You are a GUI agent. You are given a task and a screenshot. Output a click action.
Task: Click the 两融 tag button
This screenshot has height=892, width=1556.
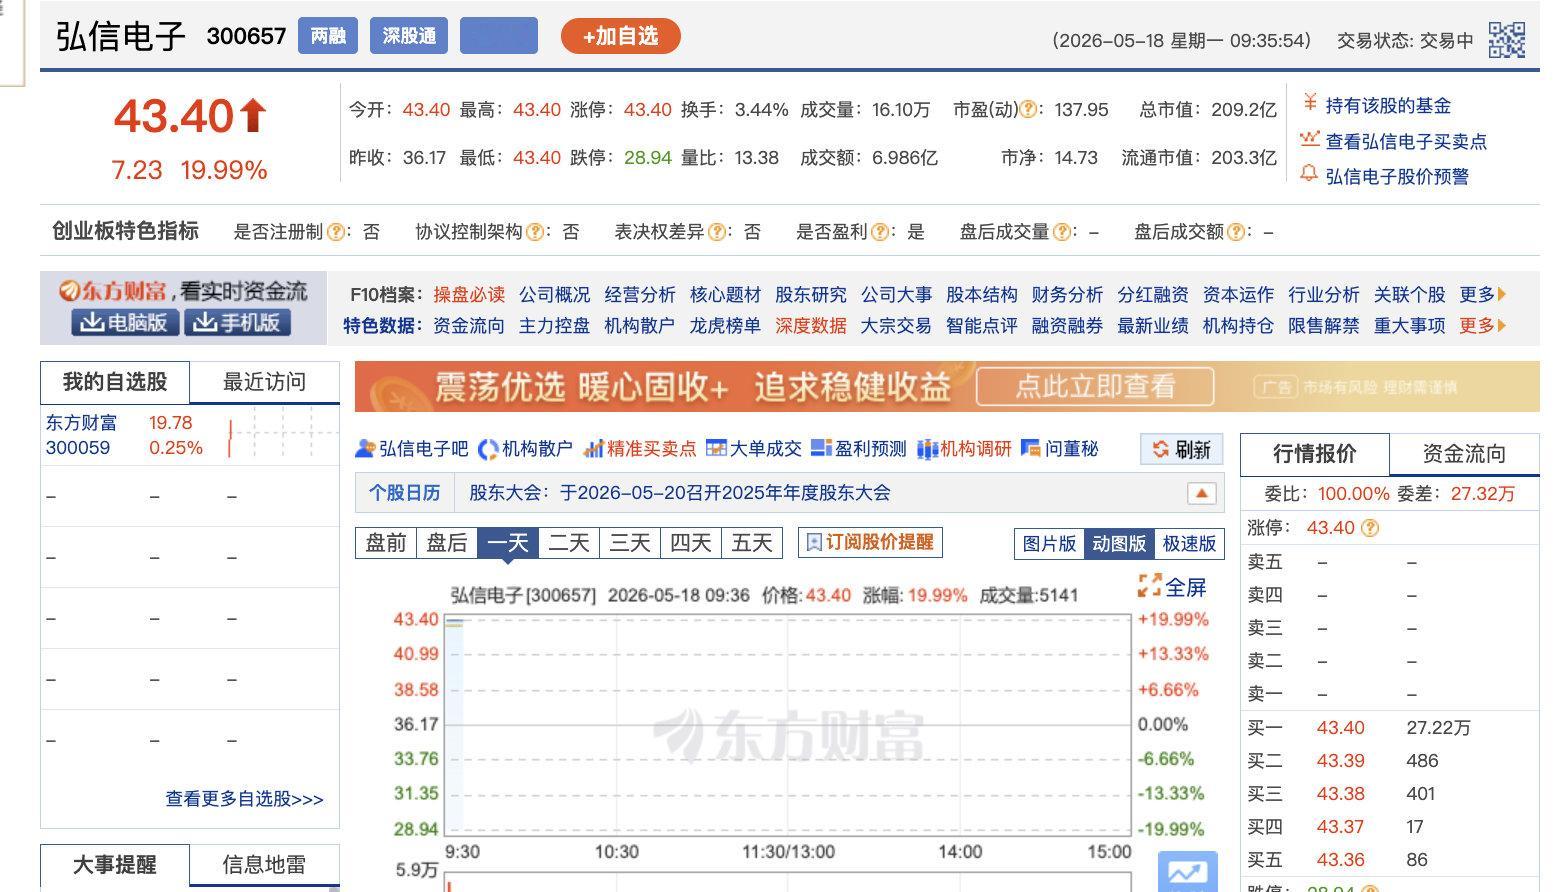click(x=328, y=36)
